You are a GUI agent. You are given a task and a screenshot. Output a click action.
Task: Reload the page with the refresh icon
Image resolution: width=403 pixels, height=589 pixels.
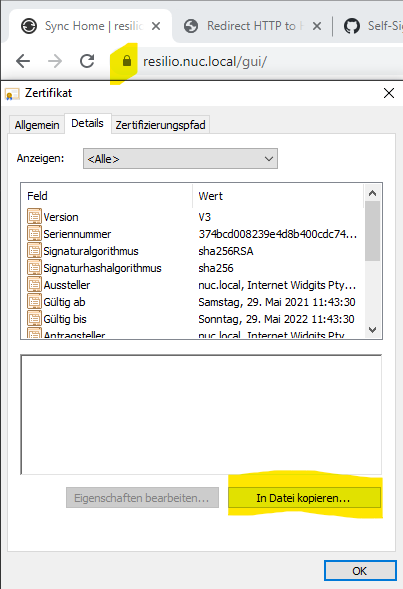click(x=87, y=61)
